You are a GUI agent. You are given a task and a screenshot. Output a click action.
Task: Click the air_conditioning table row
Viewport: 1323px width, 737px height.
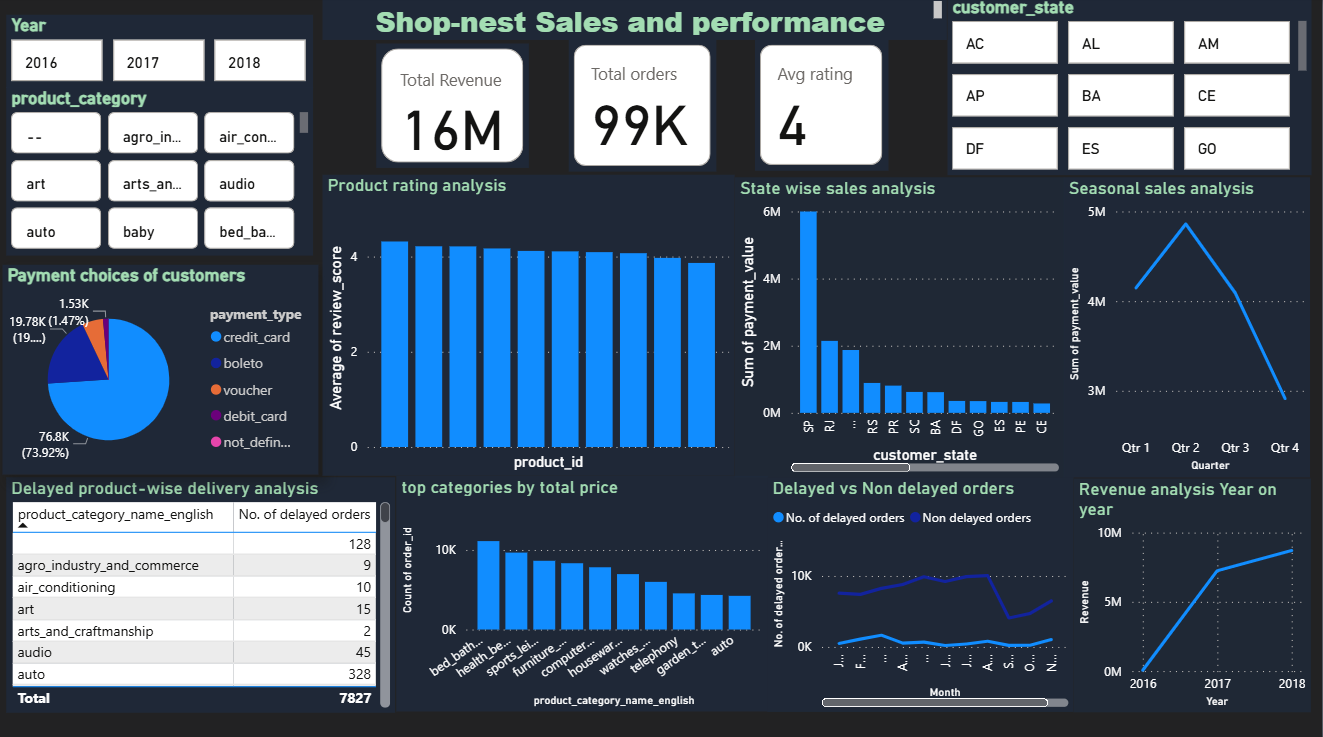pos(194,587)
